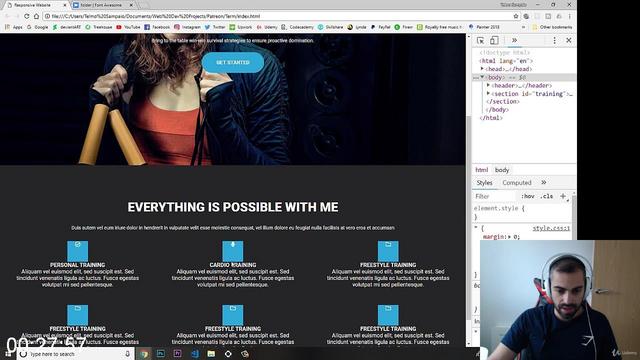The height and width of the screenshot is (360, 640).
Task: Click the browser reload button
Action: (x=27, y=16)
